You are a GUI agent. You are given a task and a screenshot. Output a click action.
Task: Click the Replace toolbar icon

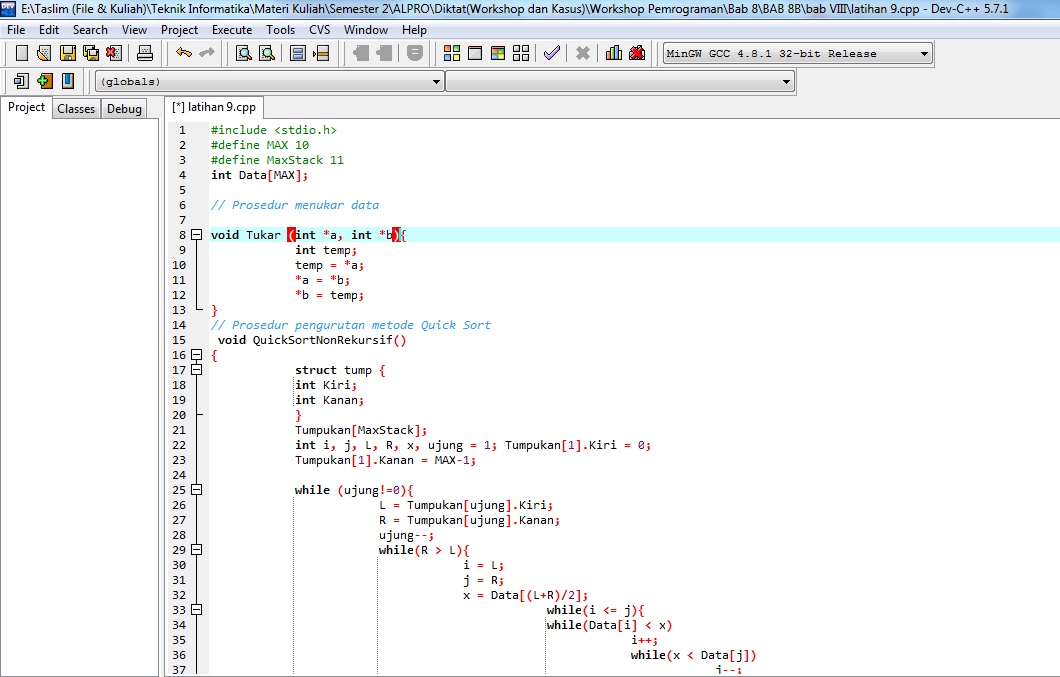coord(268,53)
